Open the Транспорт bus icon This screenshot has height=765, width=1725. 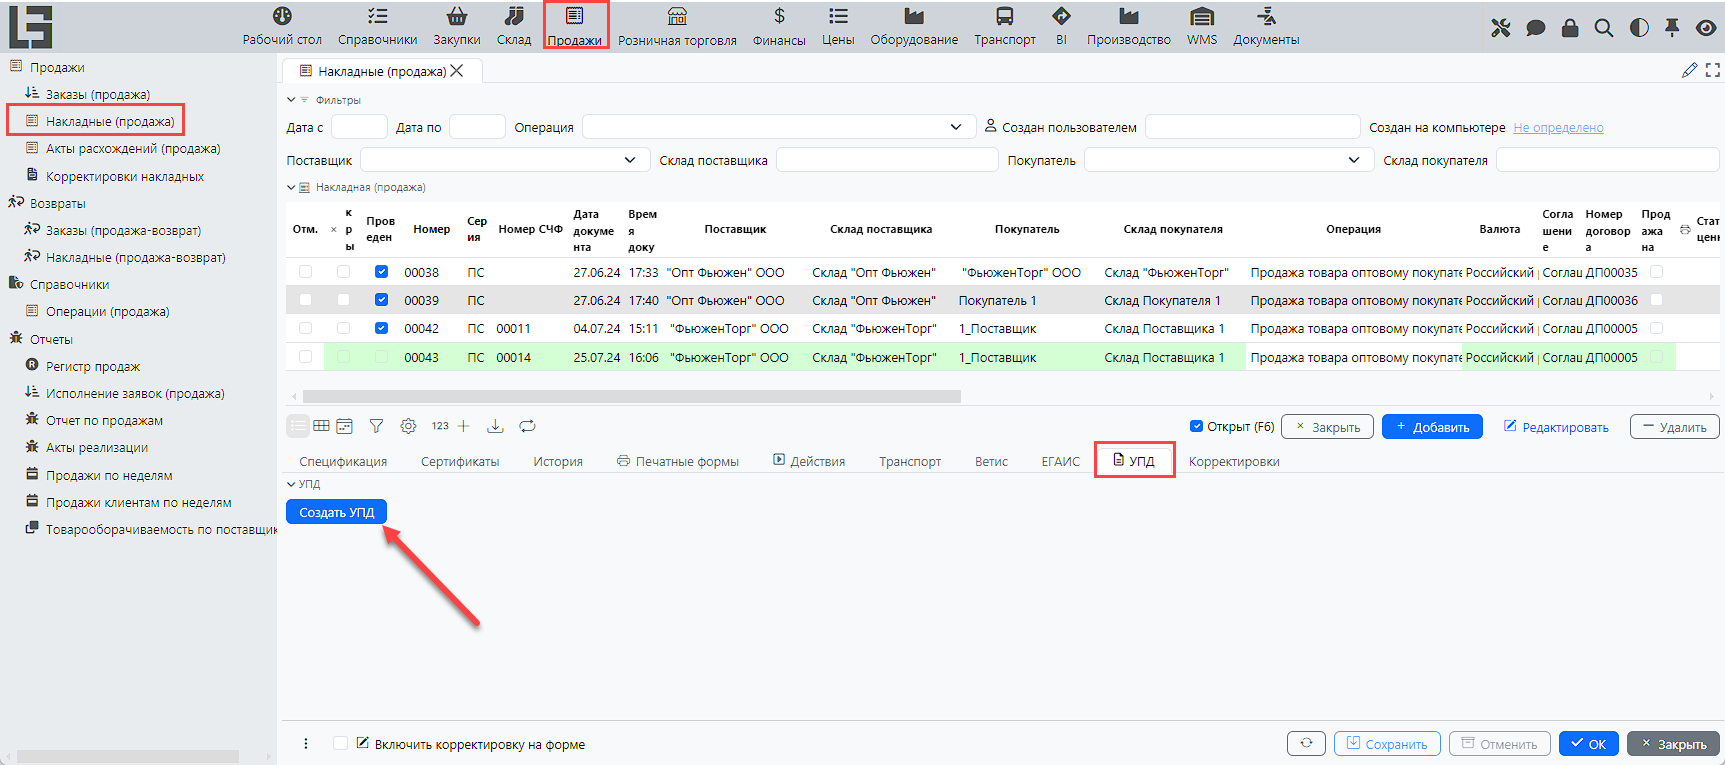click(1004, 18)
